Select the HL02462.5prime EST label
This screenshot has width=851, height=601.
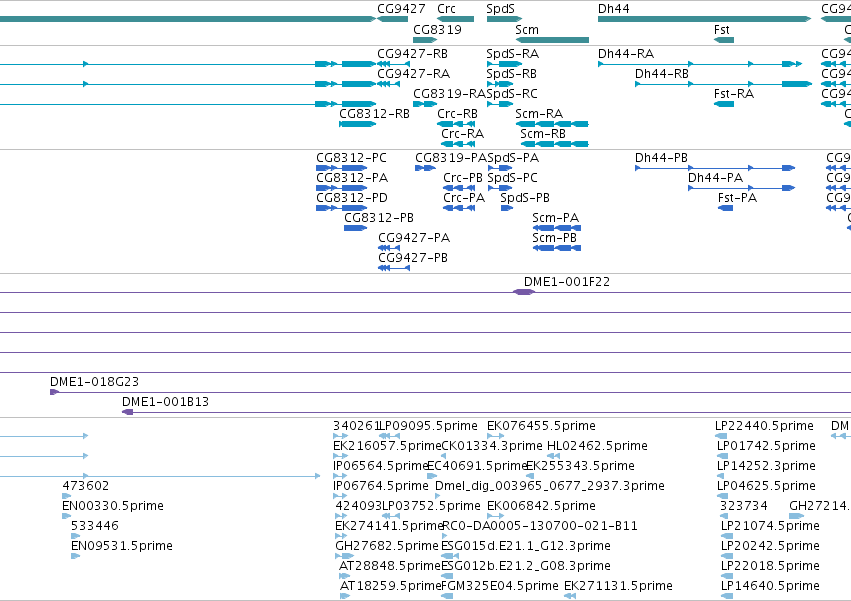coord(597,446)
